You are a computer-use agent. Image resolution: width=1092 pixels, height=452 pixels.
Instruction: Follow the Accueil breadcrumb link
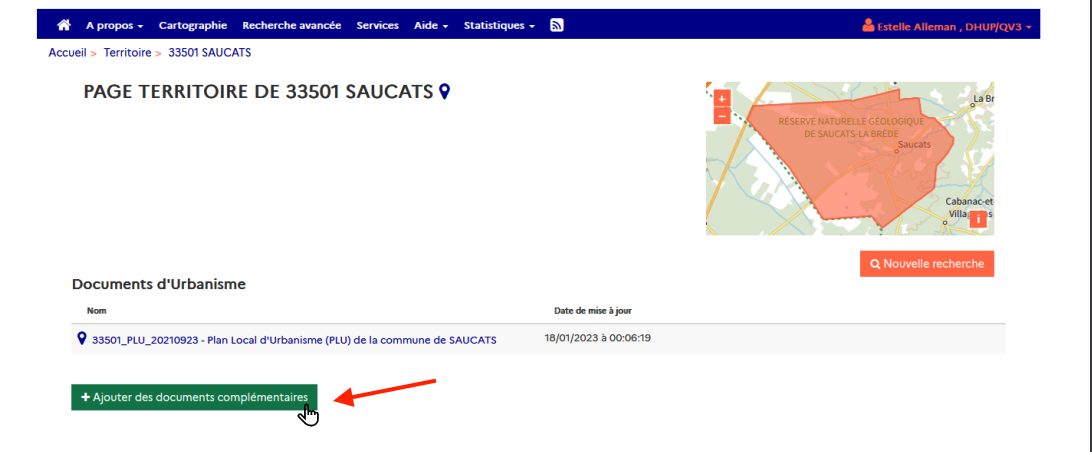(x=66, y=51)
